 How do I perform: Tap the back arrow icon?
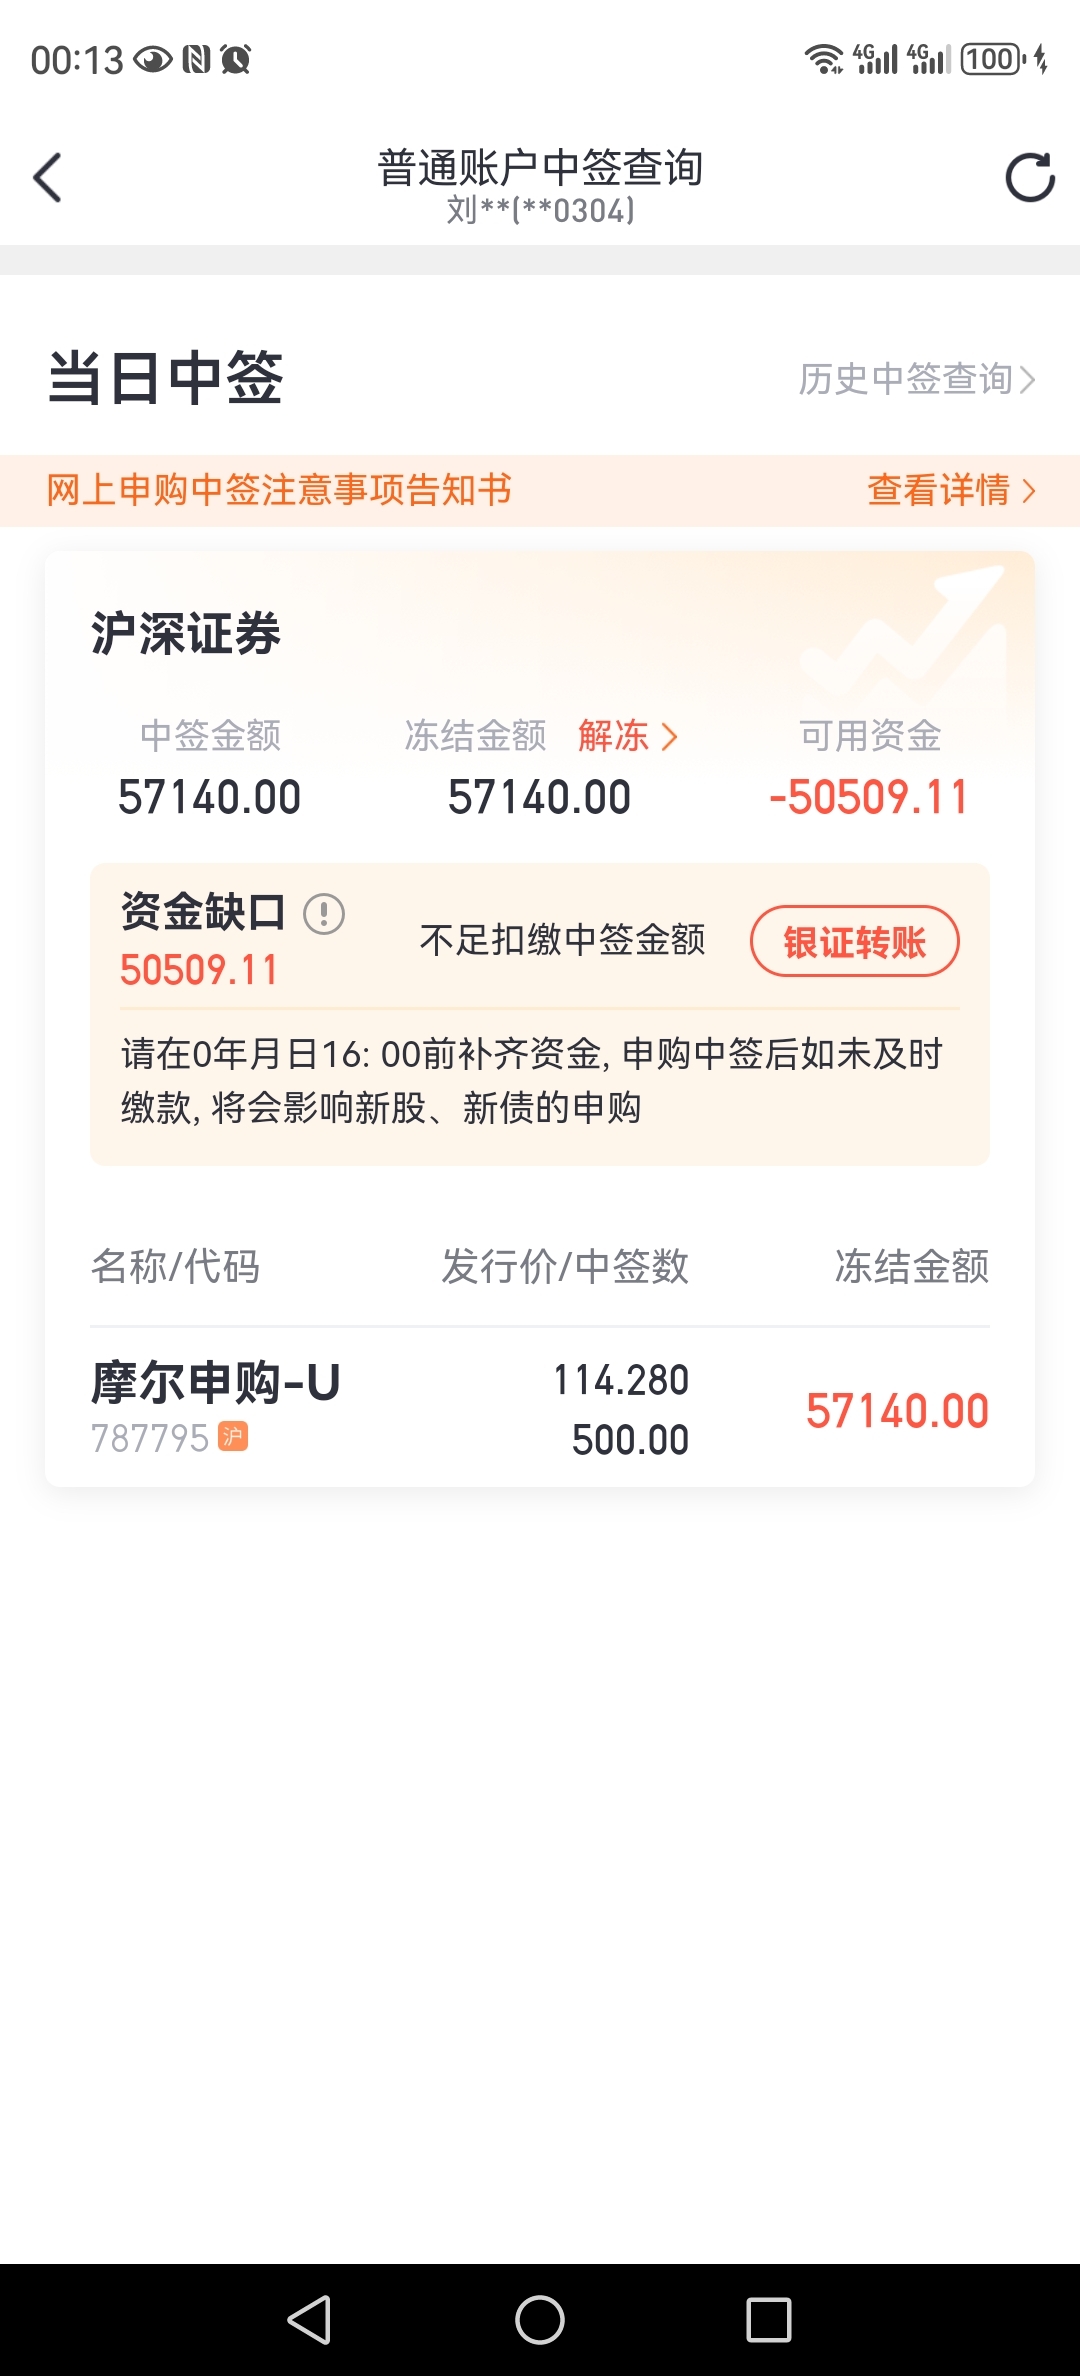coord(48,178)
